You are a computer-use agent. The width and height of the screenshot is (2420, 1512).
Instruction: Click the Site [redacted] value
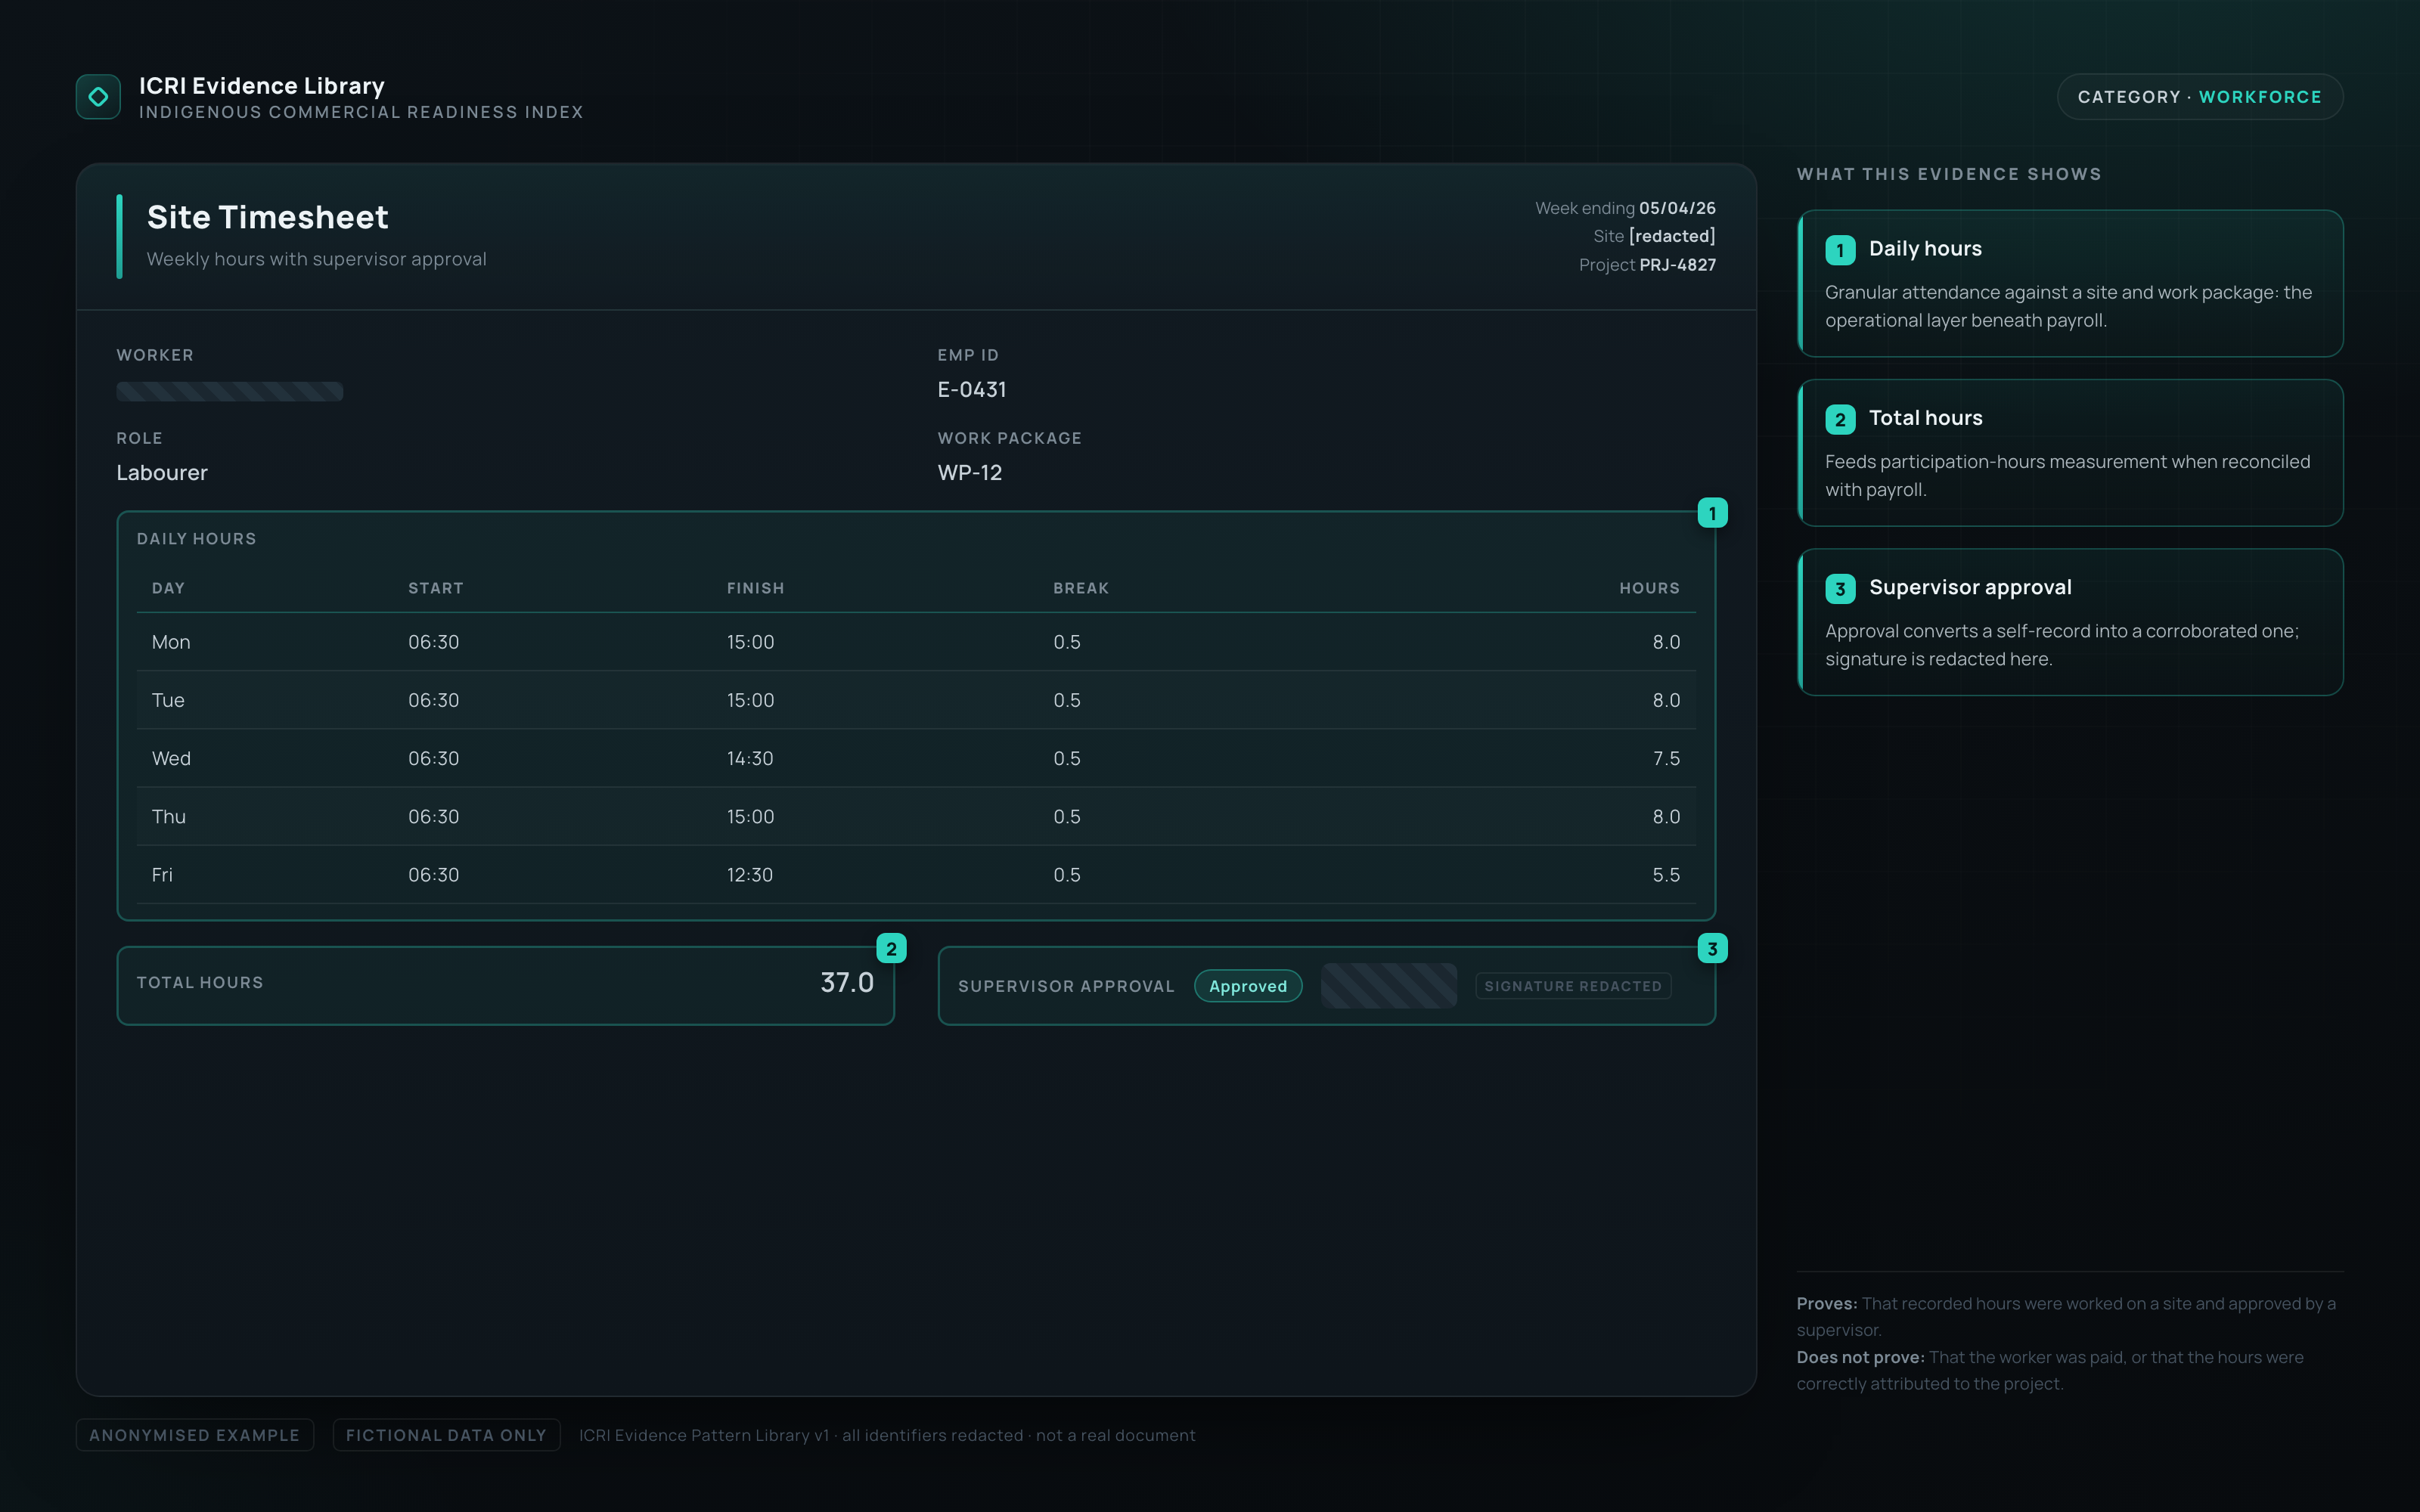click(1672, 236)
